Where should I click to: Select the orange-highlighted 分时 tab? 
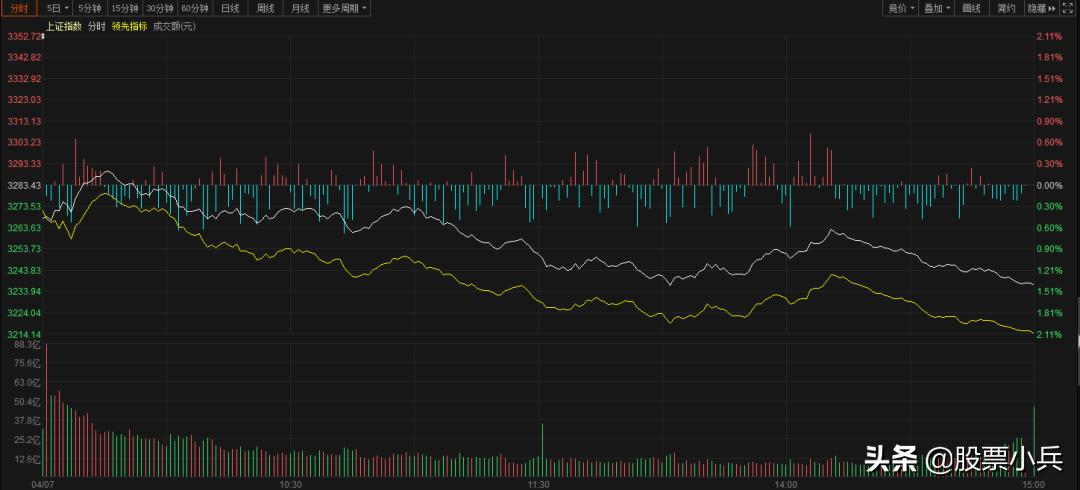(20, 8)
